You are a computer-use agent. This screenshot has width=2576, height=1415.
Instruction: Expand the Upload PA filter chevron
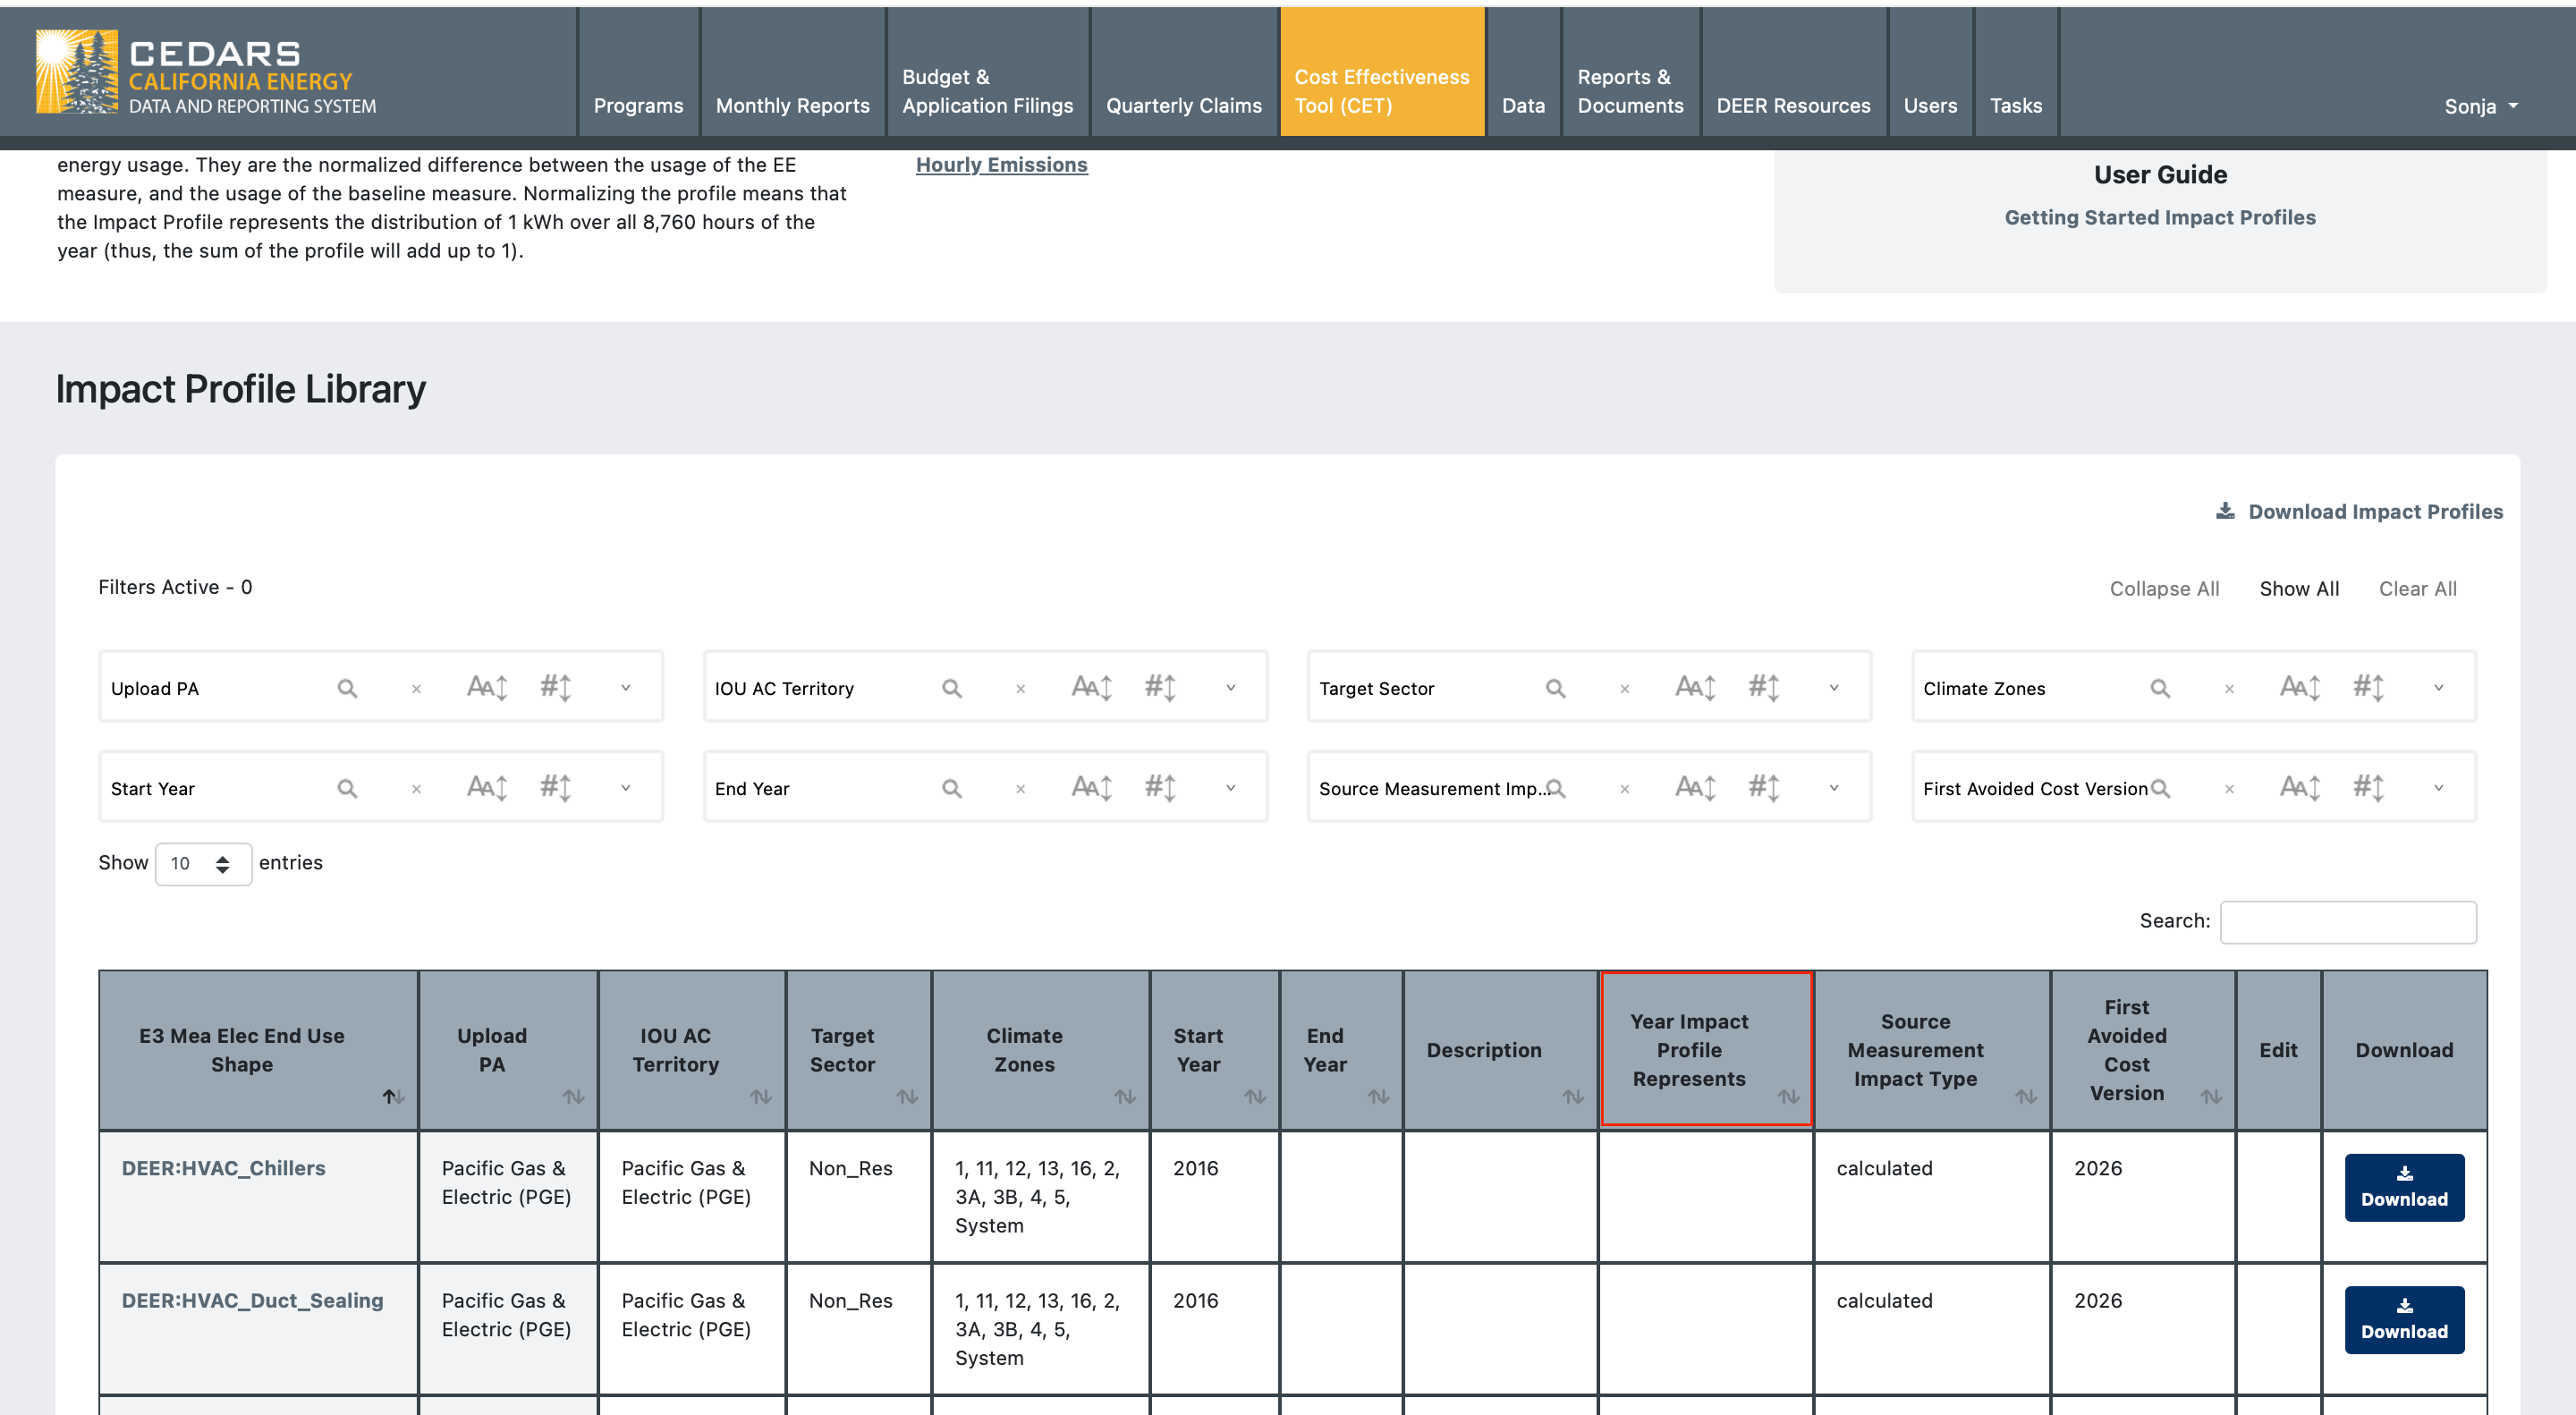click(626, 688)
